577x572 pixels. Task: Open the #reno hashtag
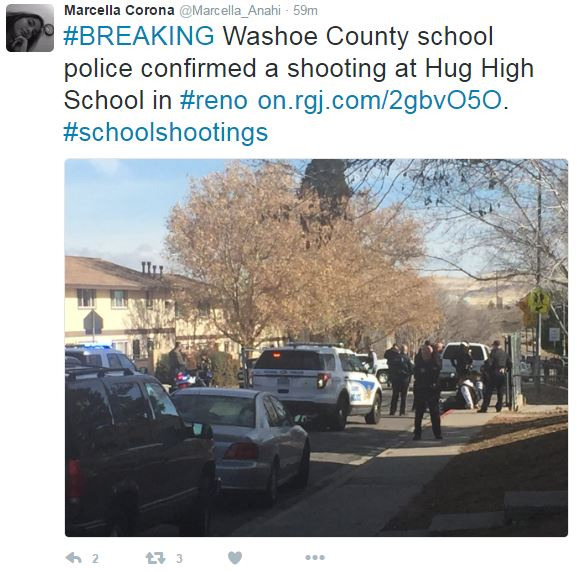[x=214, y=100]
